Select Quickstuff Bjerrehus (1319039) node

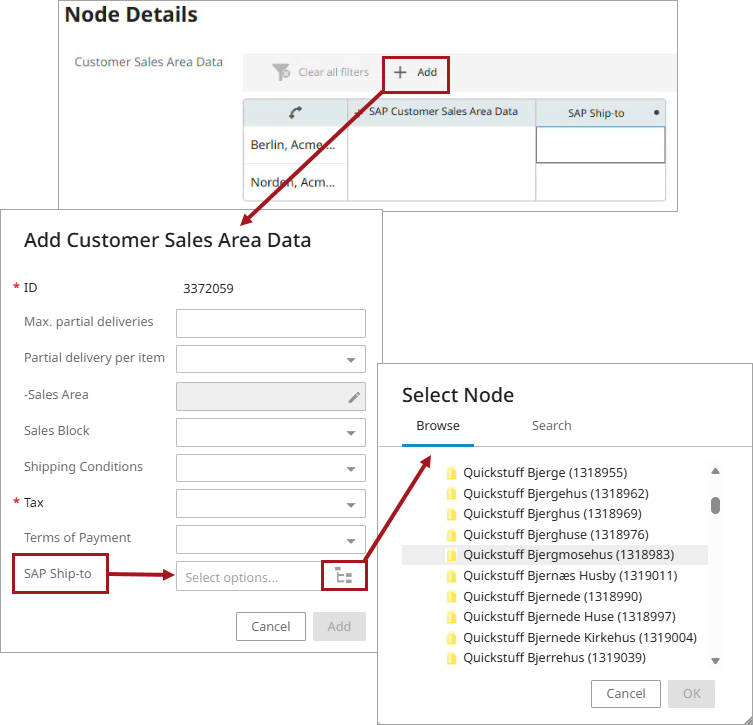pyautogui.click(x=554, y=658)
